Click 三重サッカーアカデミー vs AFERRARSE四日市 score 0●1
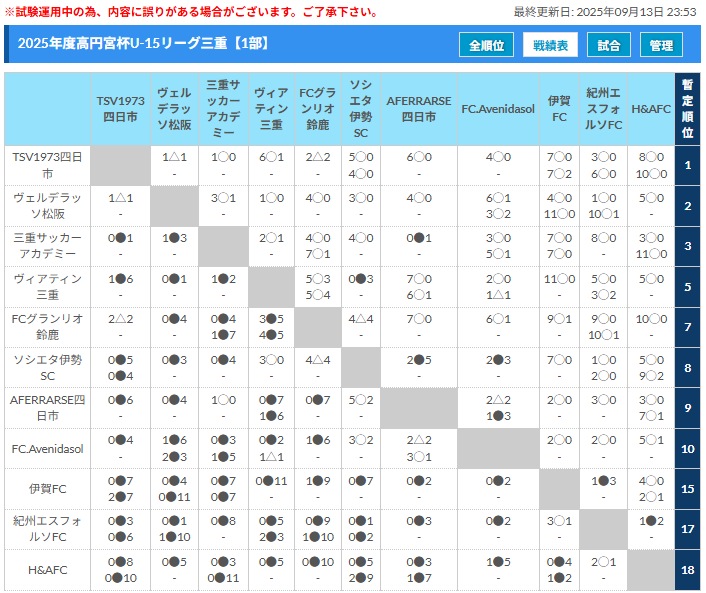 pyautogui.click(x=419, y=238)
